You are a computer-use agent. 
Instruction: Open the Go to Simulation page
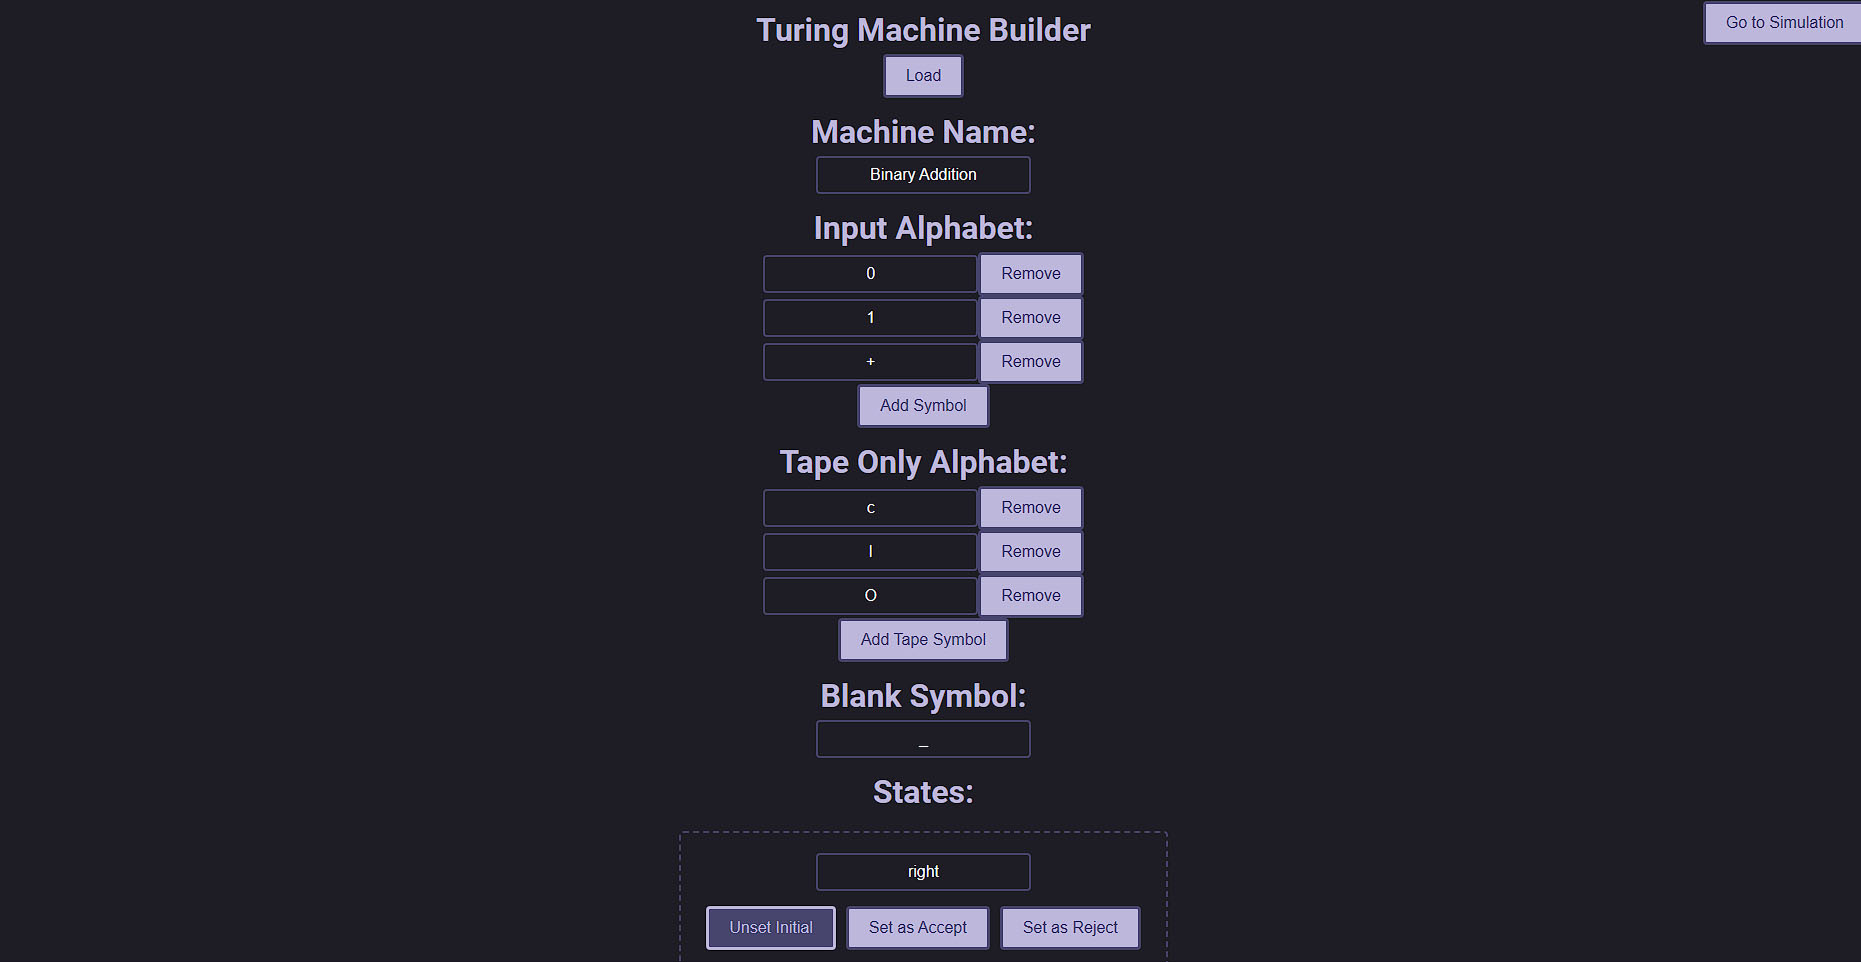pyautogui.click(x=1784, y=23)
